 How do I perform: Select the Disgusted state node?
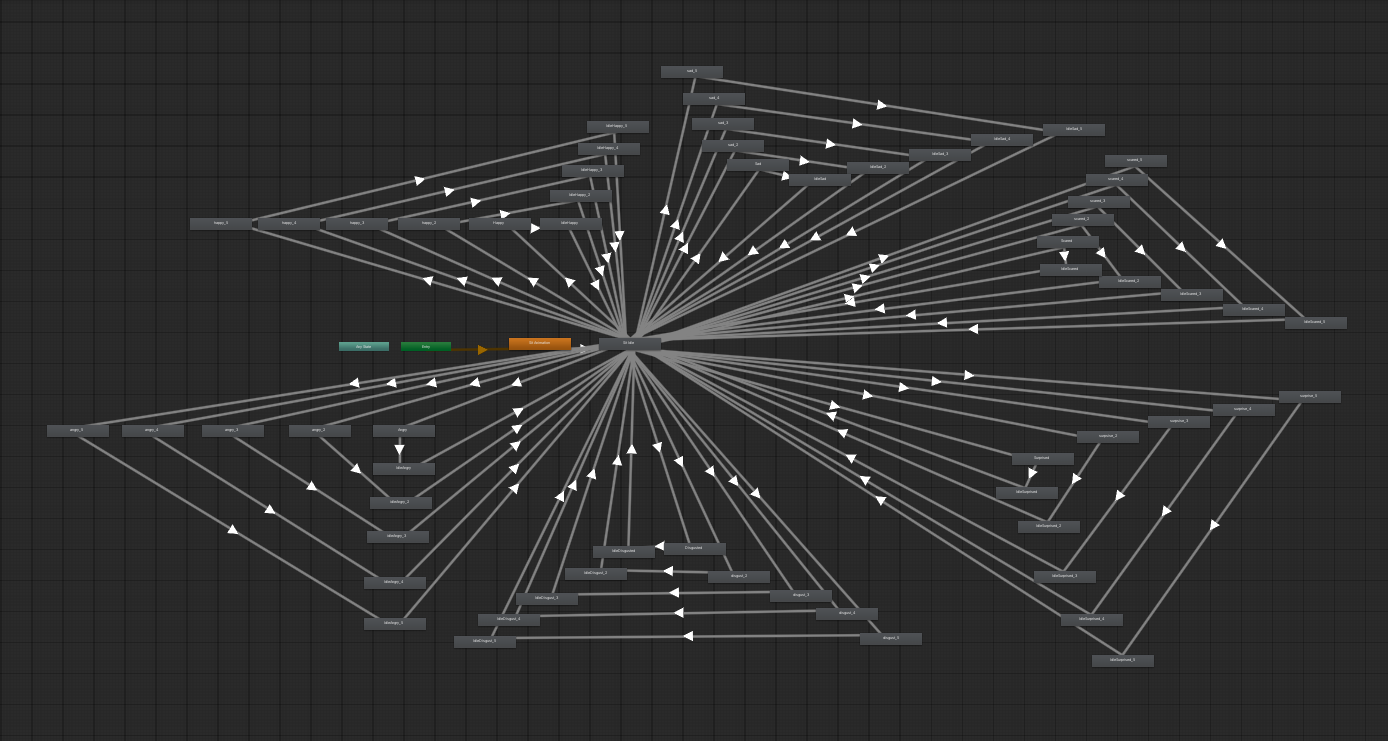click(x=695, y=549)
